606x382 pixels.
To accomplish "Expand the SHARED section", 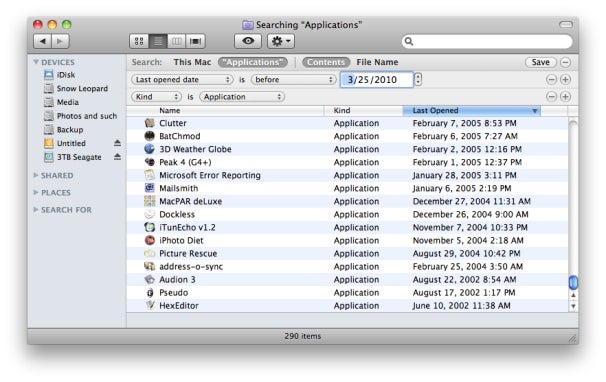I will [x=36, y=175].
